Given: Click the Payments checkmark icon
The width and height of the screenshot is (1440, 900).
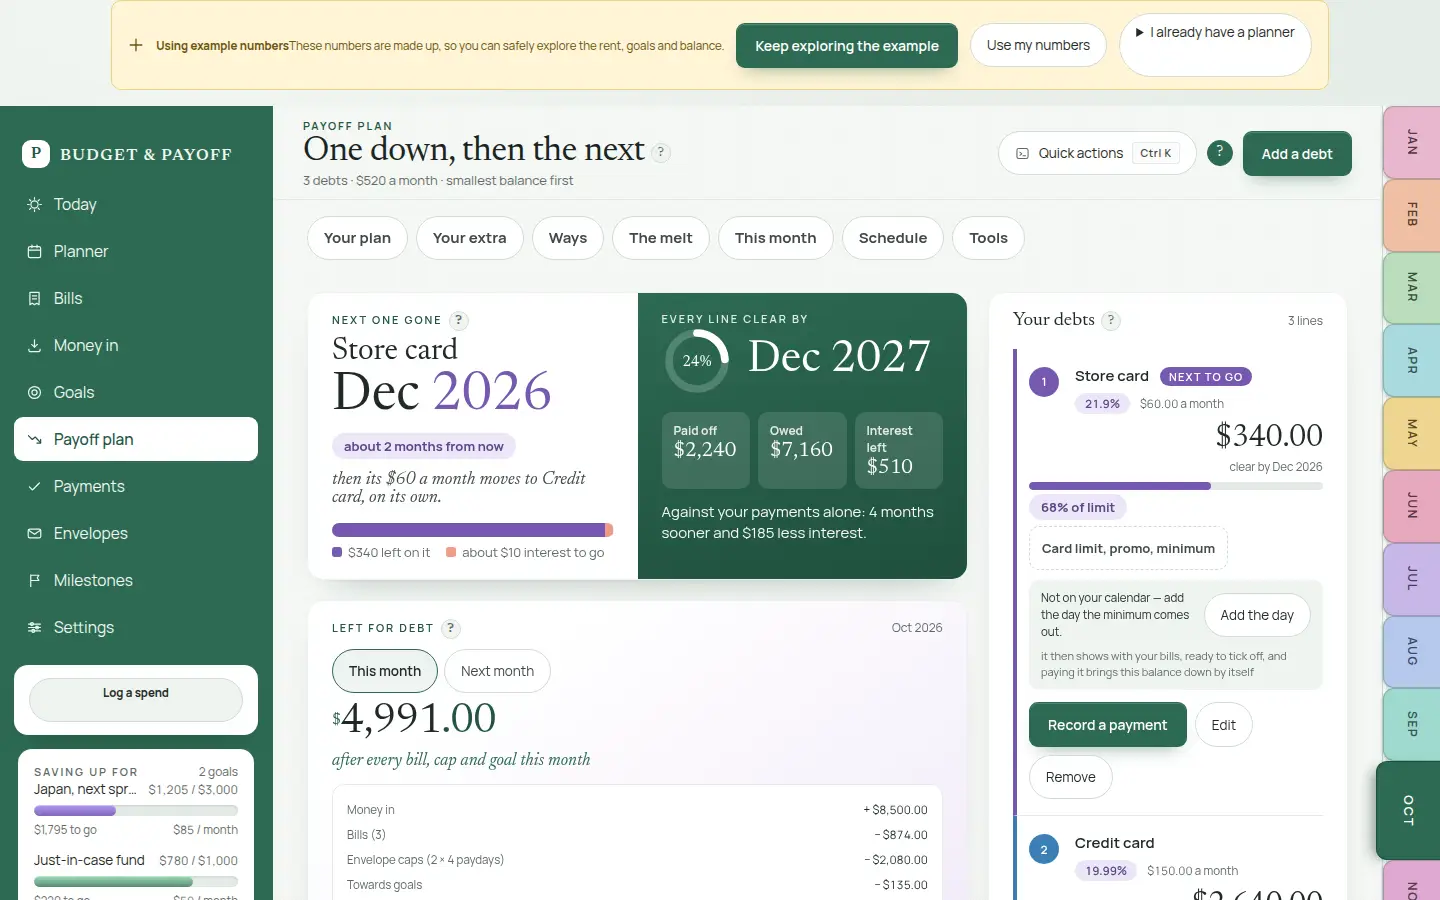Looking at the screenshot, I should (34, 486).
